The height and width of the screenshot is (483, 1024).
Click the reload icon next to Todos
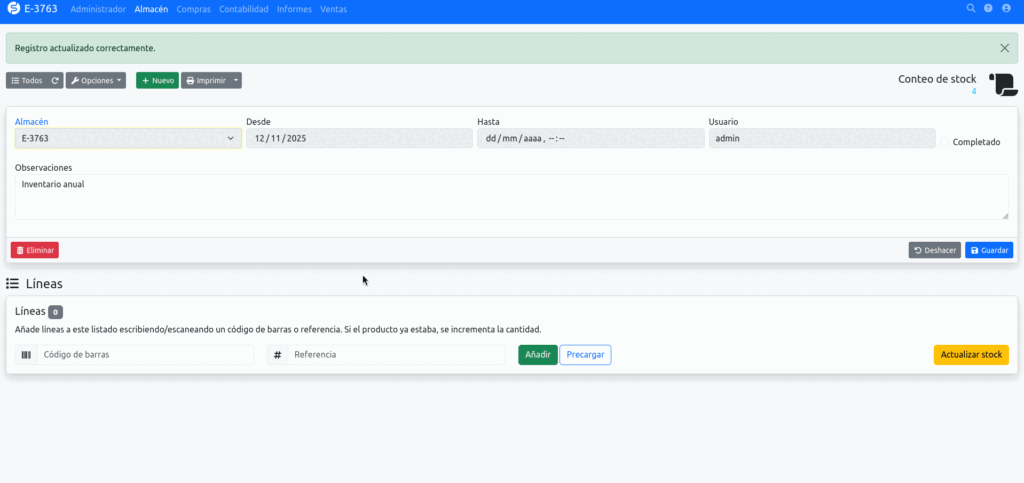[56, 80]
